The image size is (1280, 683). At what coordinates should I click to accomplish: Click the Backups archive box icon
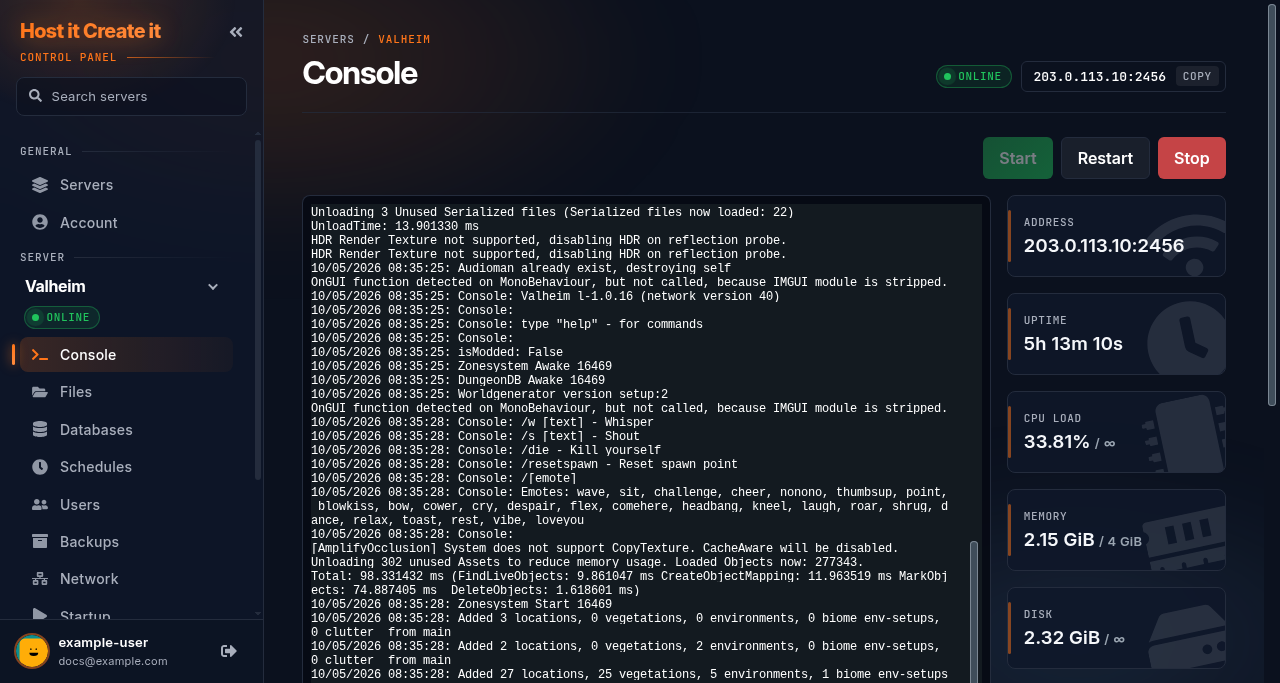(40, 542)
